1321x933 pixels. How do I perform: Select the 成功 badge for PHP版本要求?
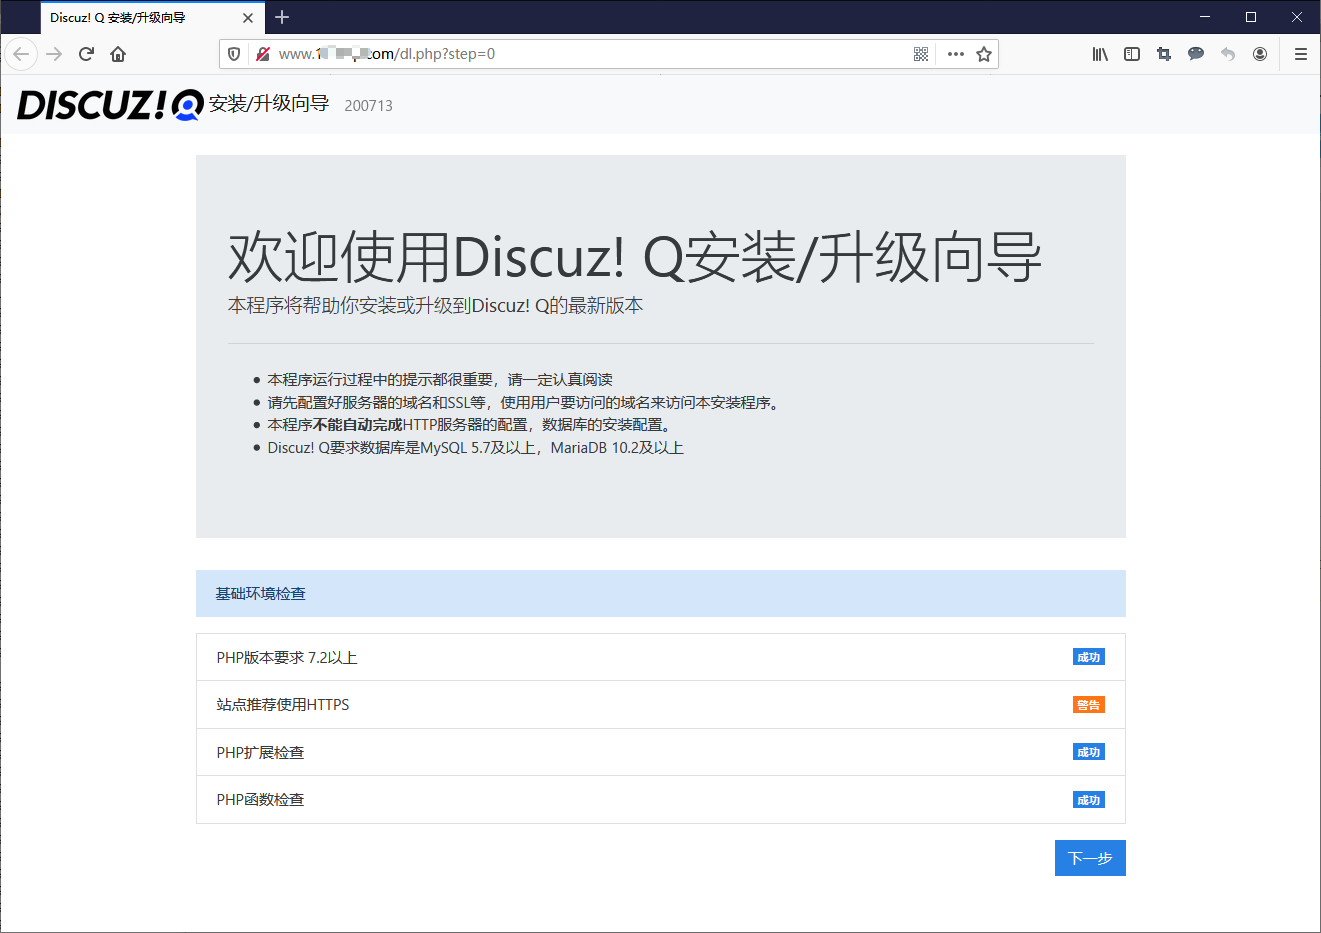tap(1088, 657)
